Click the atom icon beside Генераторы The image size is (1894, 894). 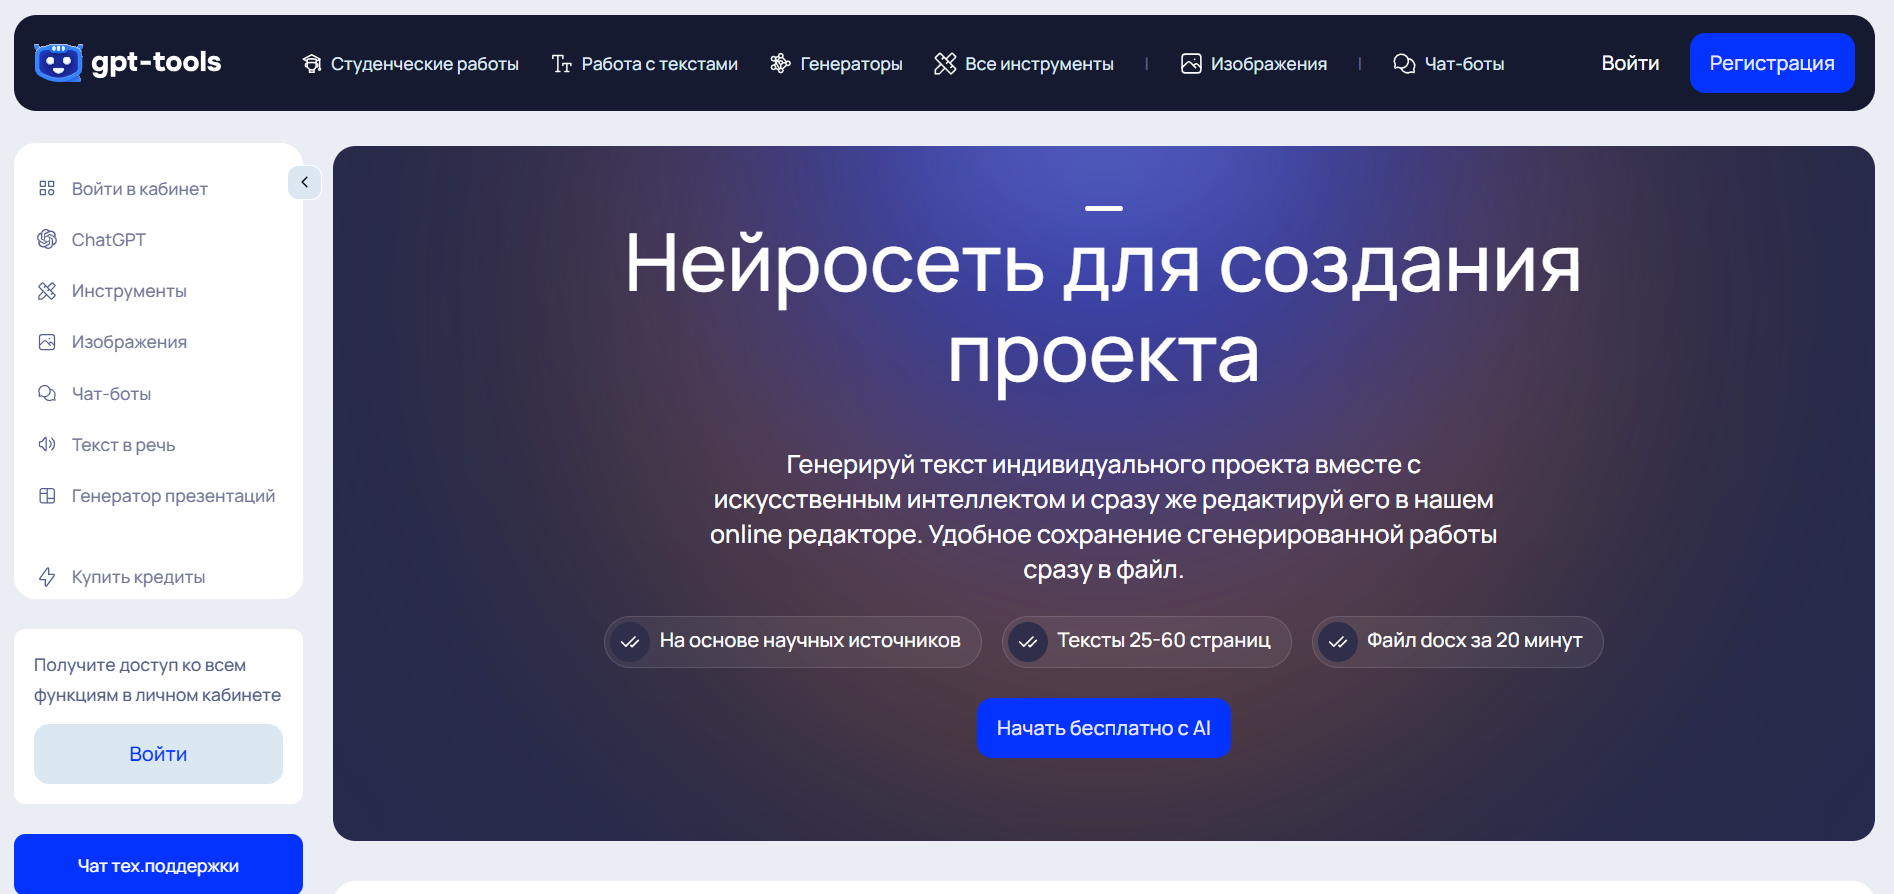pos(780,64)
